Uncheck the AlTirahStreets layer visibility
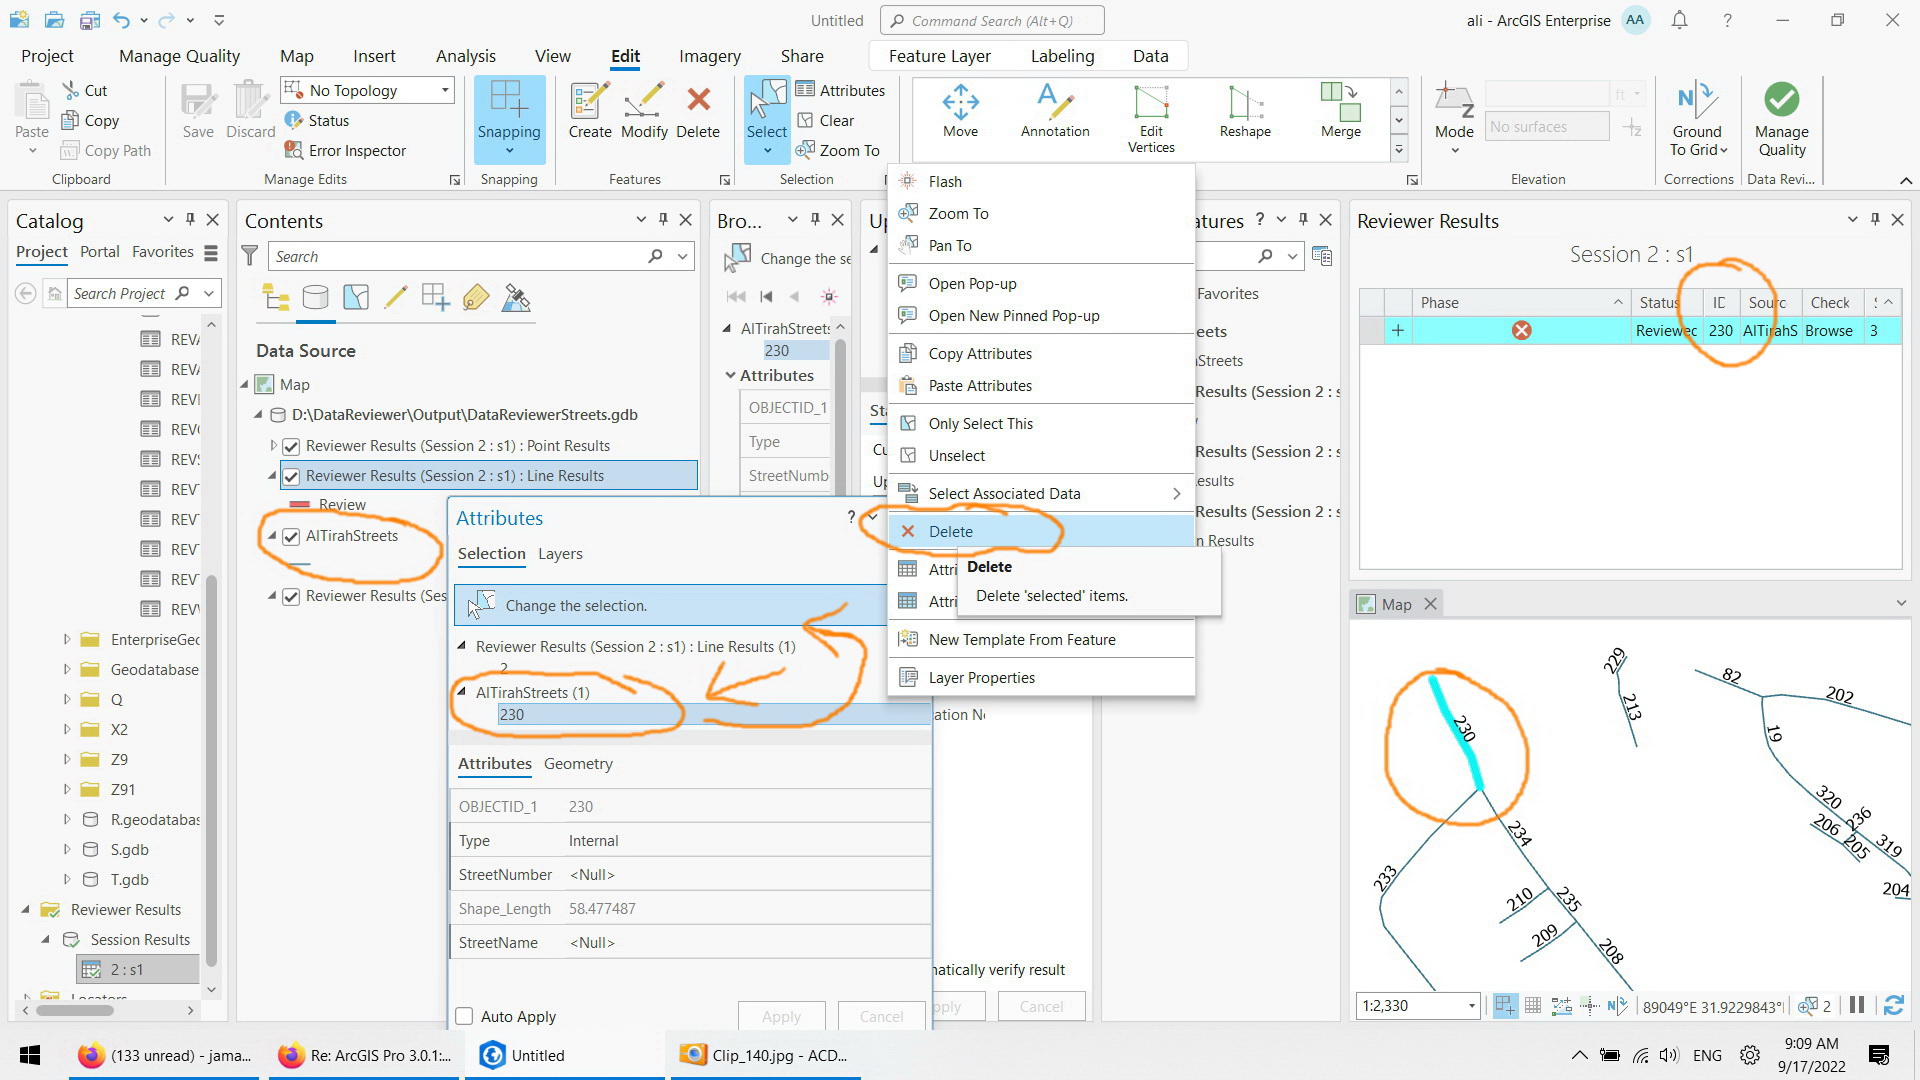1920x1080 pixels. click(x=290, y=536)
